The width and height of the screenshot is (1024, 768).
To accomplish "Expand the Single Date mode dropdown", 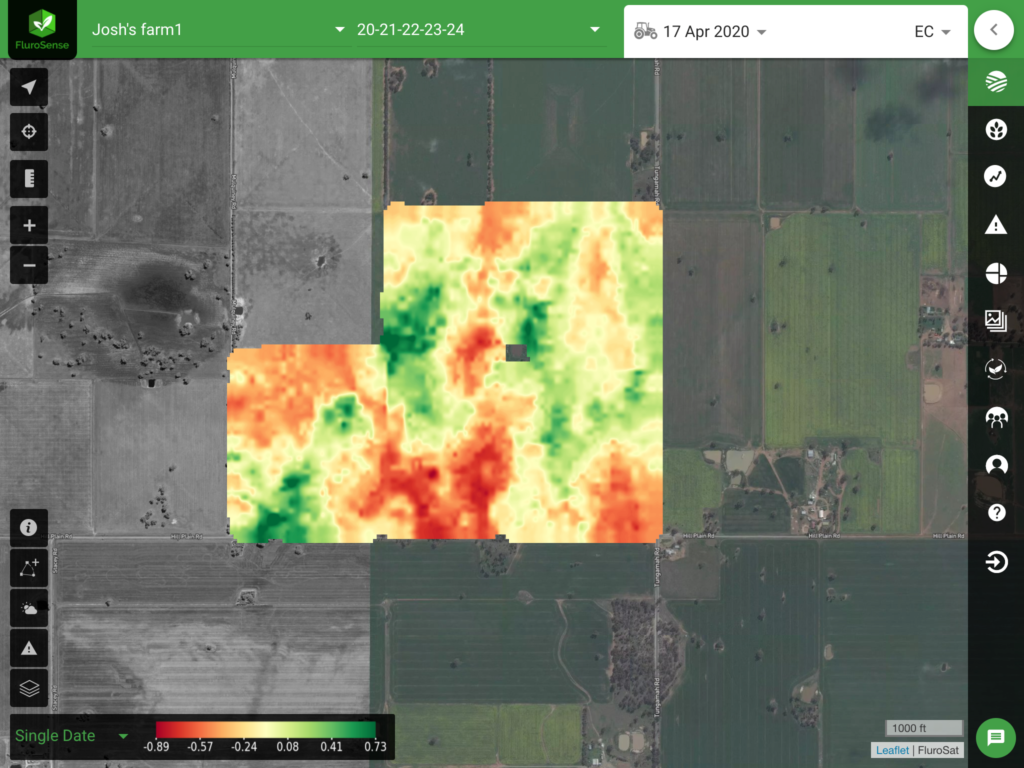I will click(71, 736).
